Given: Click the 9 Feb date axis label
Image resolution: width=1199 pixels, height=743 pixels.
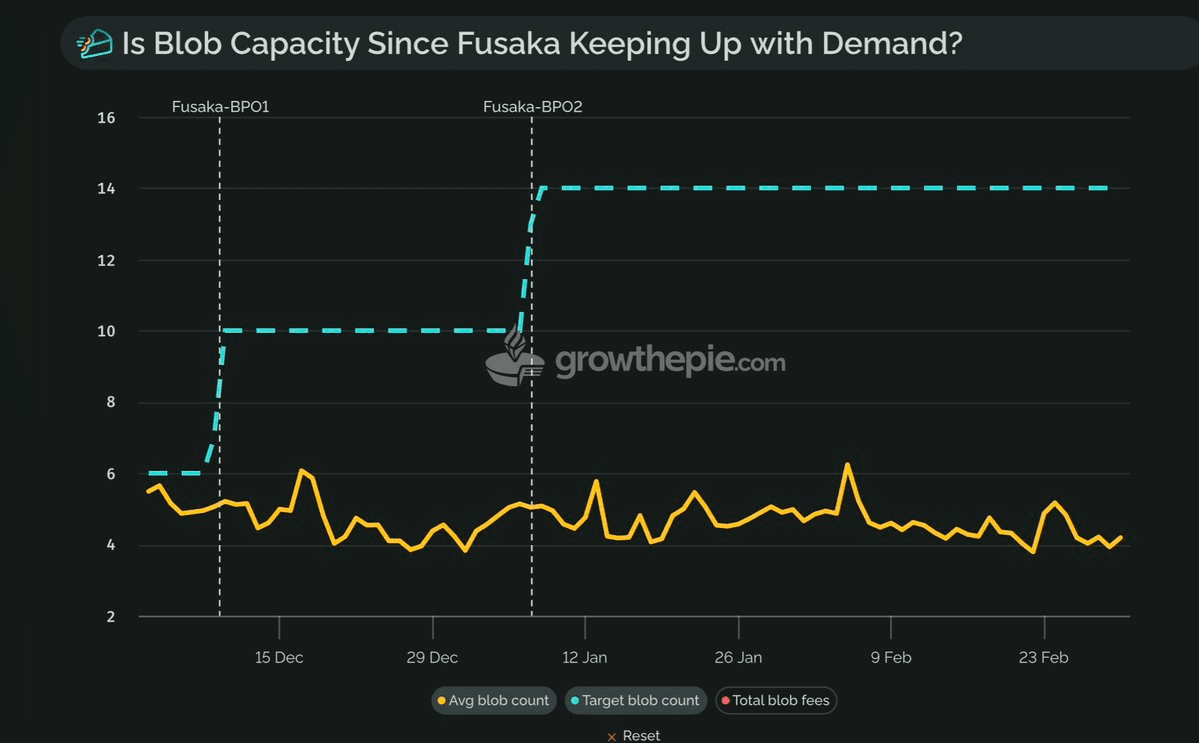Looking at the screenshot, I should (x=891, y=657).
